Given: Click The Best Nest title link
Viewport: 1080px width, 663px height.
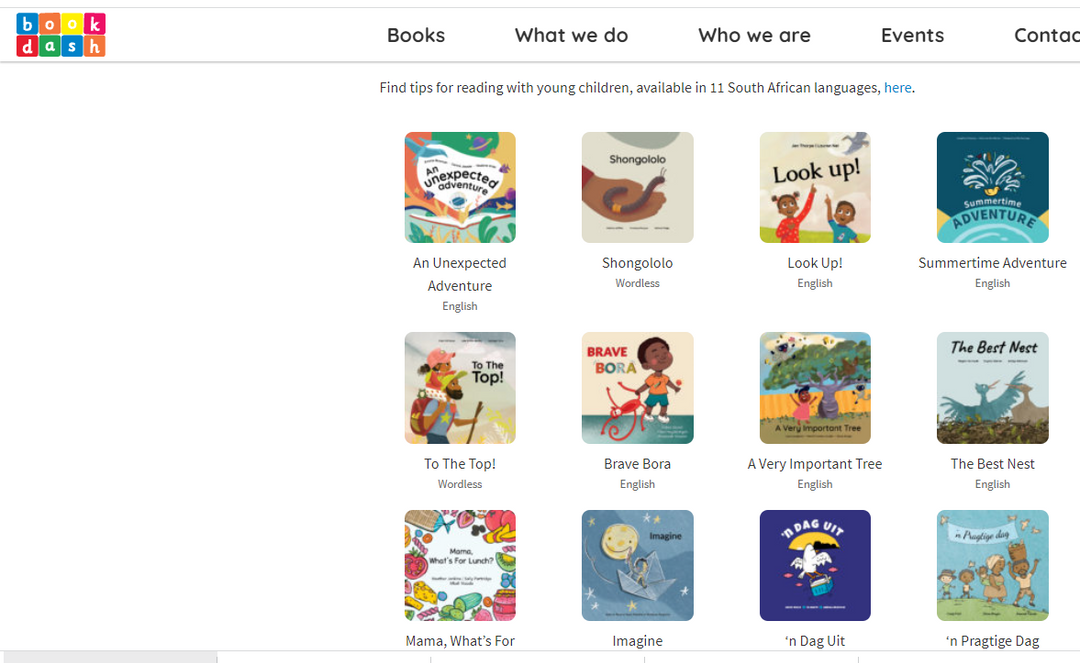Looking at the screenshot, I should point(992,464).
